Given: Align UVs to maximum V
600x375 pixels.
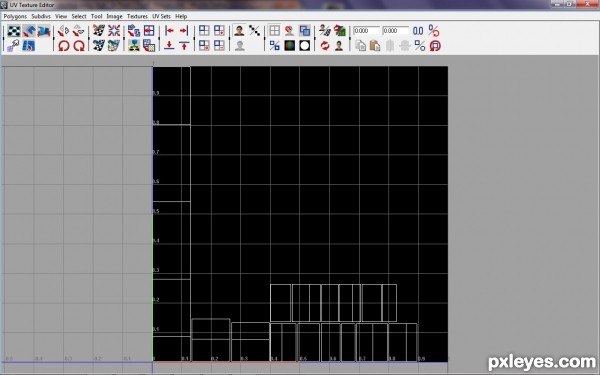Looking at the screenshot, I should [184, 46].
